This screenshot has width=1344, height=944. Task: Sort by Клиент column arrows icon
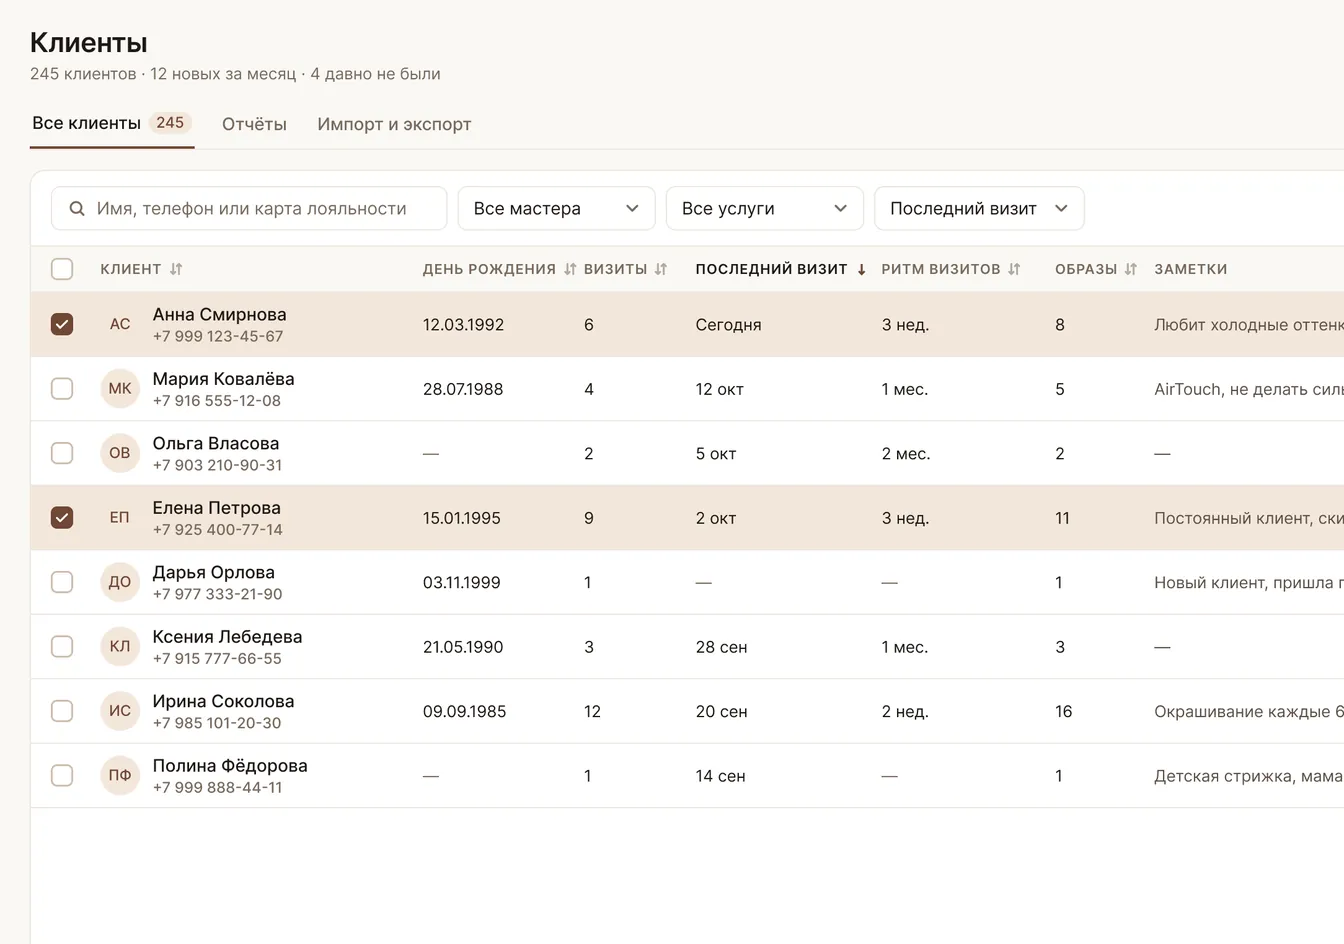click(176, 269)
